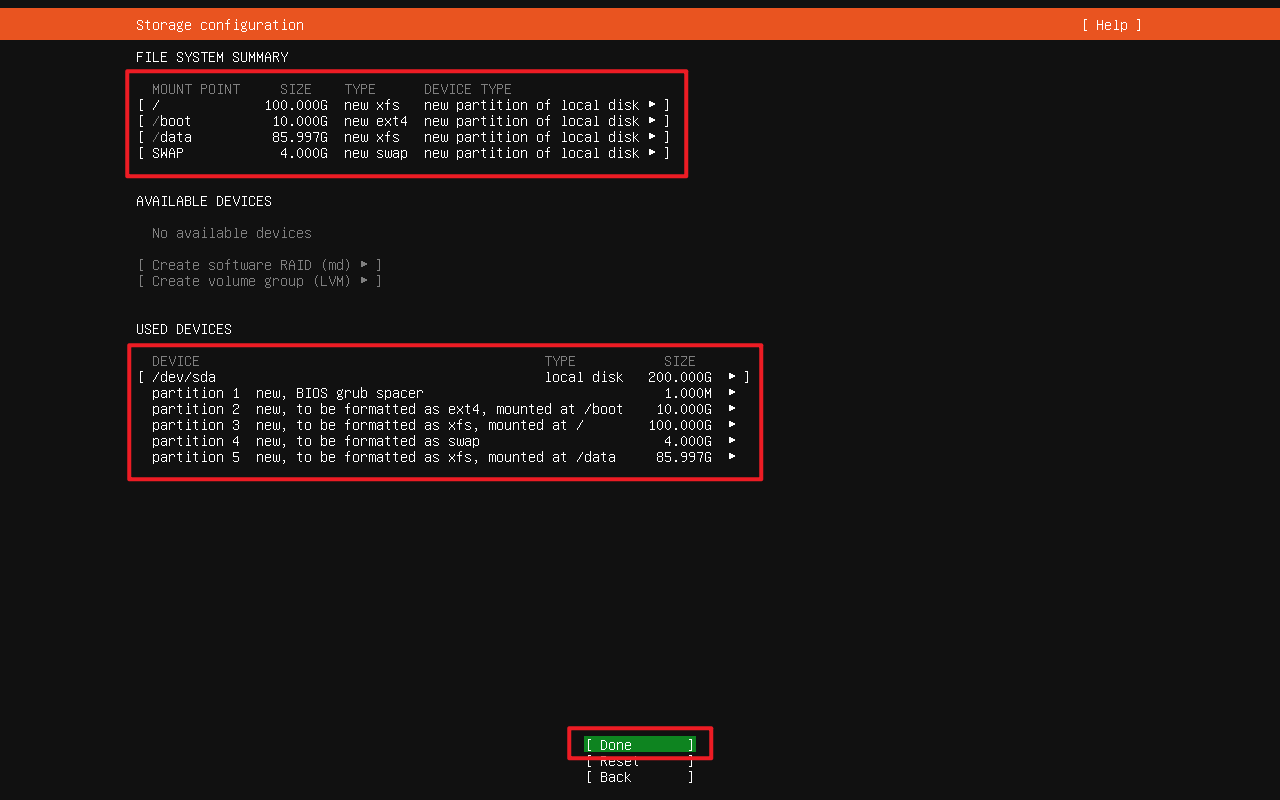Select the /boot mount point text
Image resolution: width=1280 pixels, height=800 pixels.
tap(172, 121)
